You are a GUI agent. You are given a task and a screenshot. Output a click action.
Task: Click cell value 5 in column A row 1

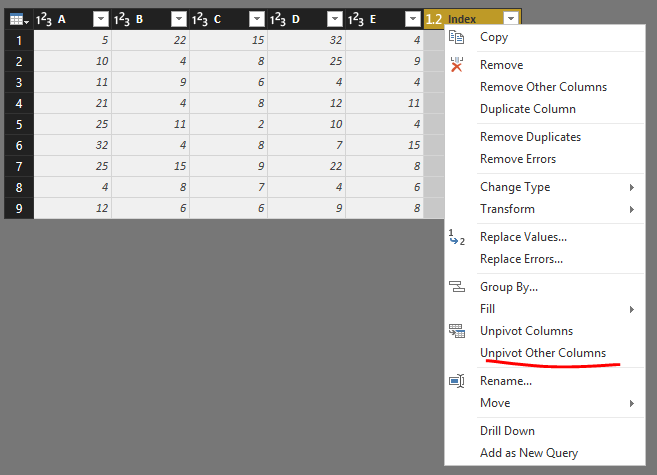72,40
